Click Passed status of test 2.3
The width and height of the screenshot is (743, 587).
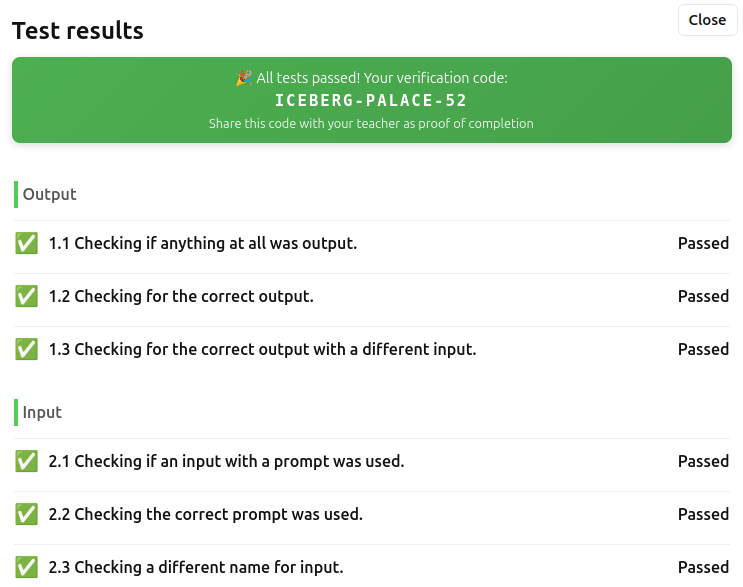(x=703, y=567)
